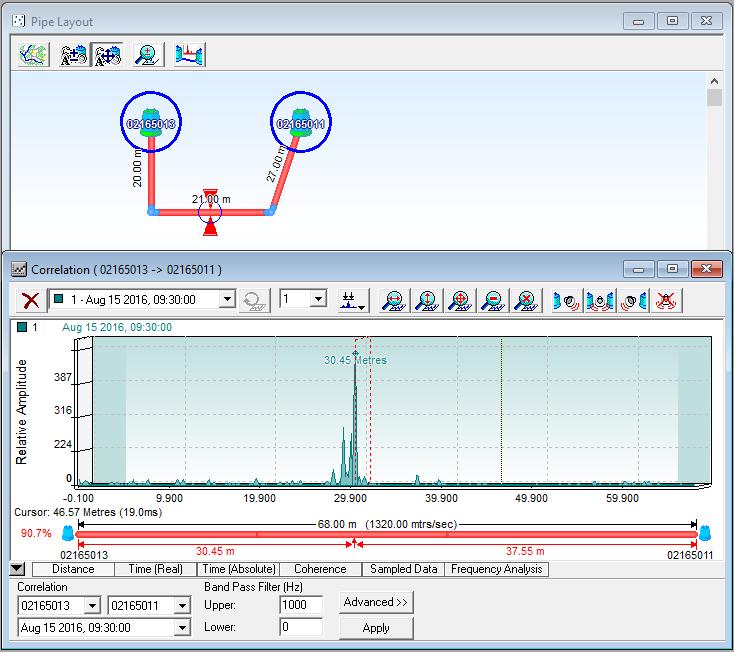The image size is (734, 652).
Task: Click the left blue logger icon below graph
Action: click(68, 533)
